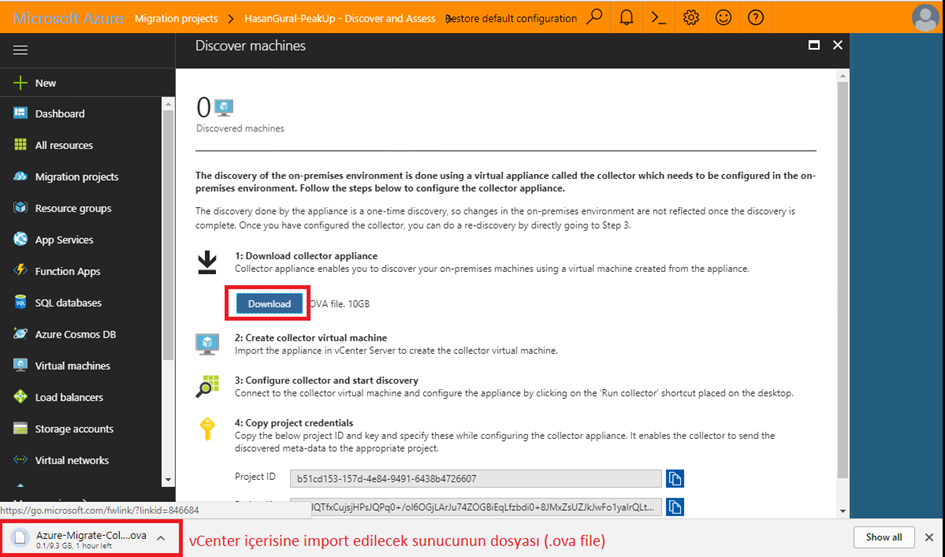Click Microsoft Azure portal logo text
This screenshot has width=945, height=557.
click(68, 18)
